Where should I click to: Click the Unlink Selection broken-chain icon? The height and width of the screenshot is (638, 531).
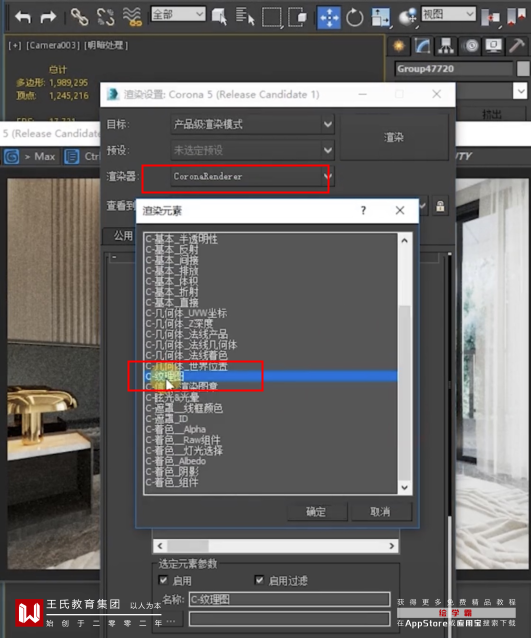tap(106, 17)
